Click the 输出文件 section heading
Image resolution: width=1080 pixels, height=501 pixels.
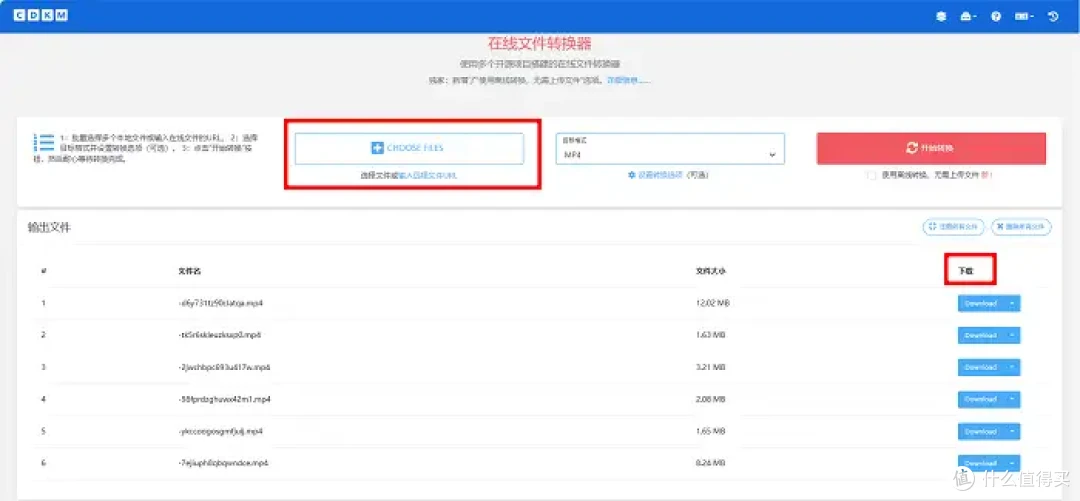tap(49, 227)
